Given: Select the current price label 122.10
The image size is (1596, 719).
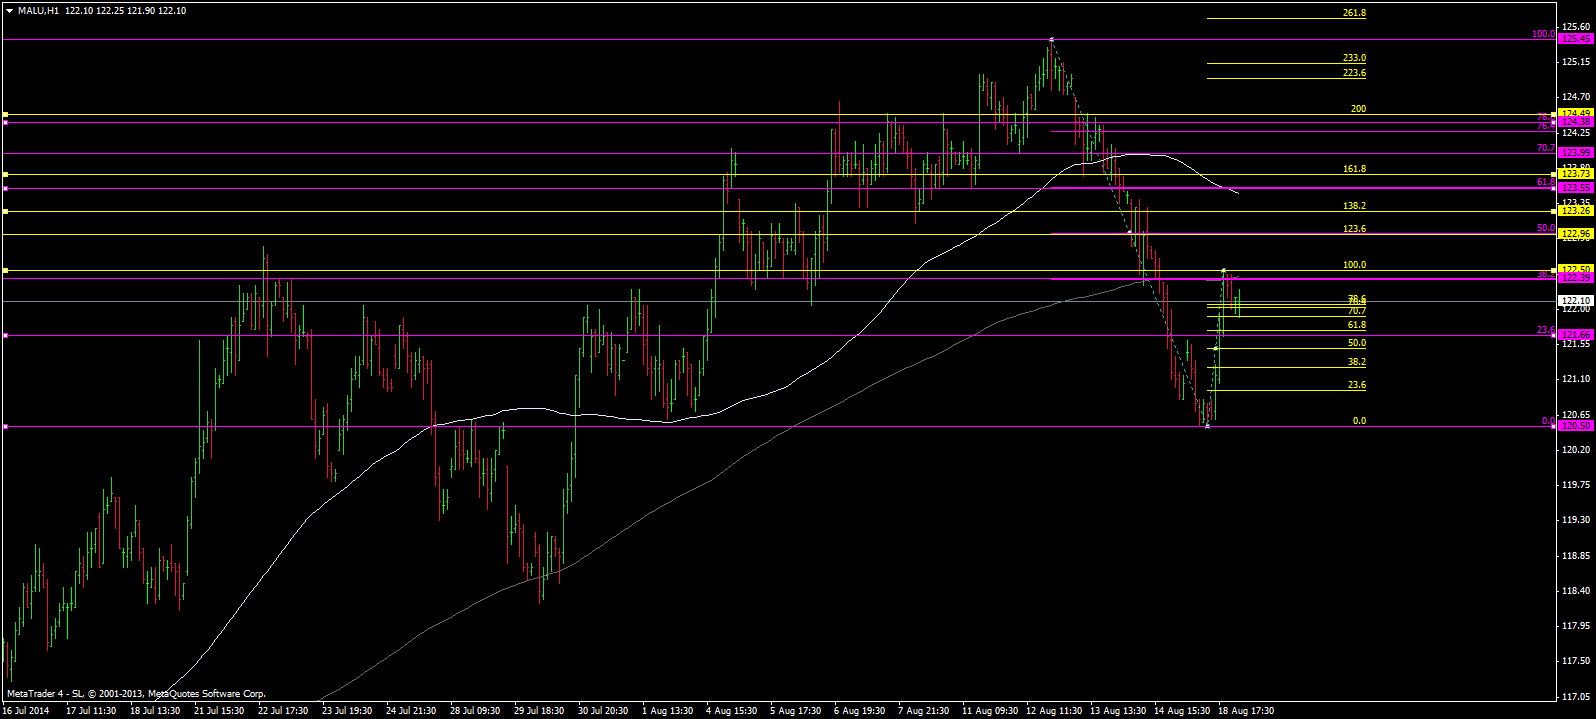Looking at the screenshot, I should [1575, 300].
